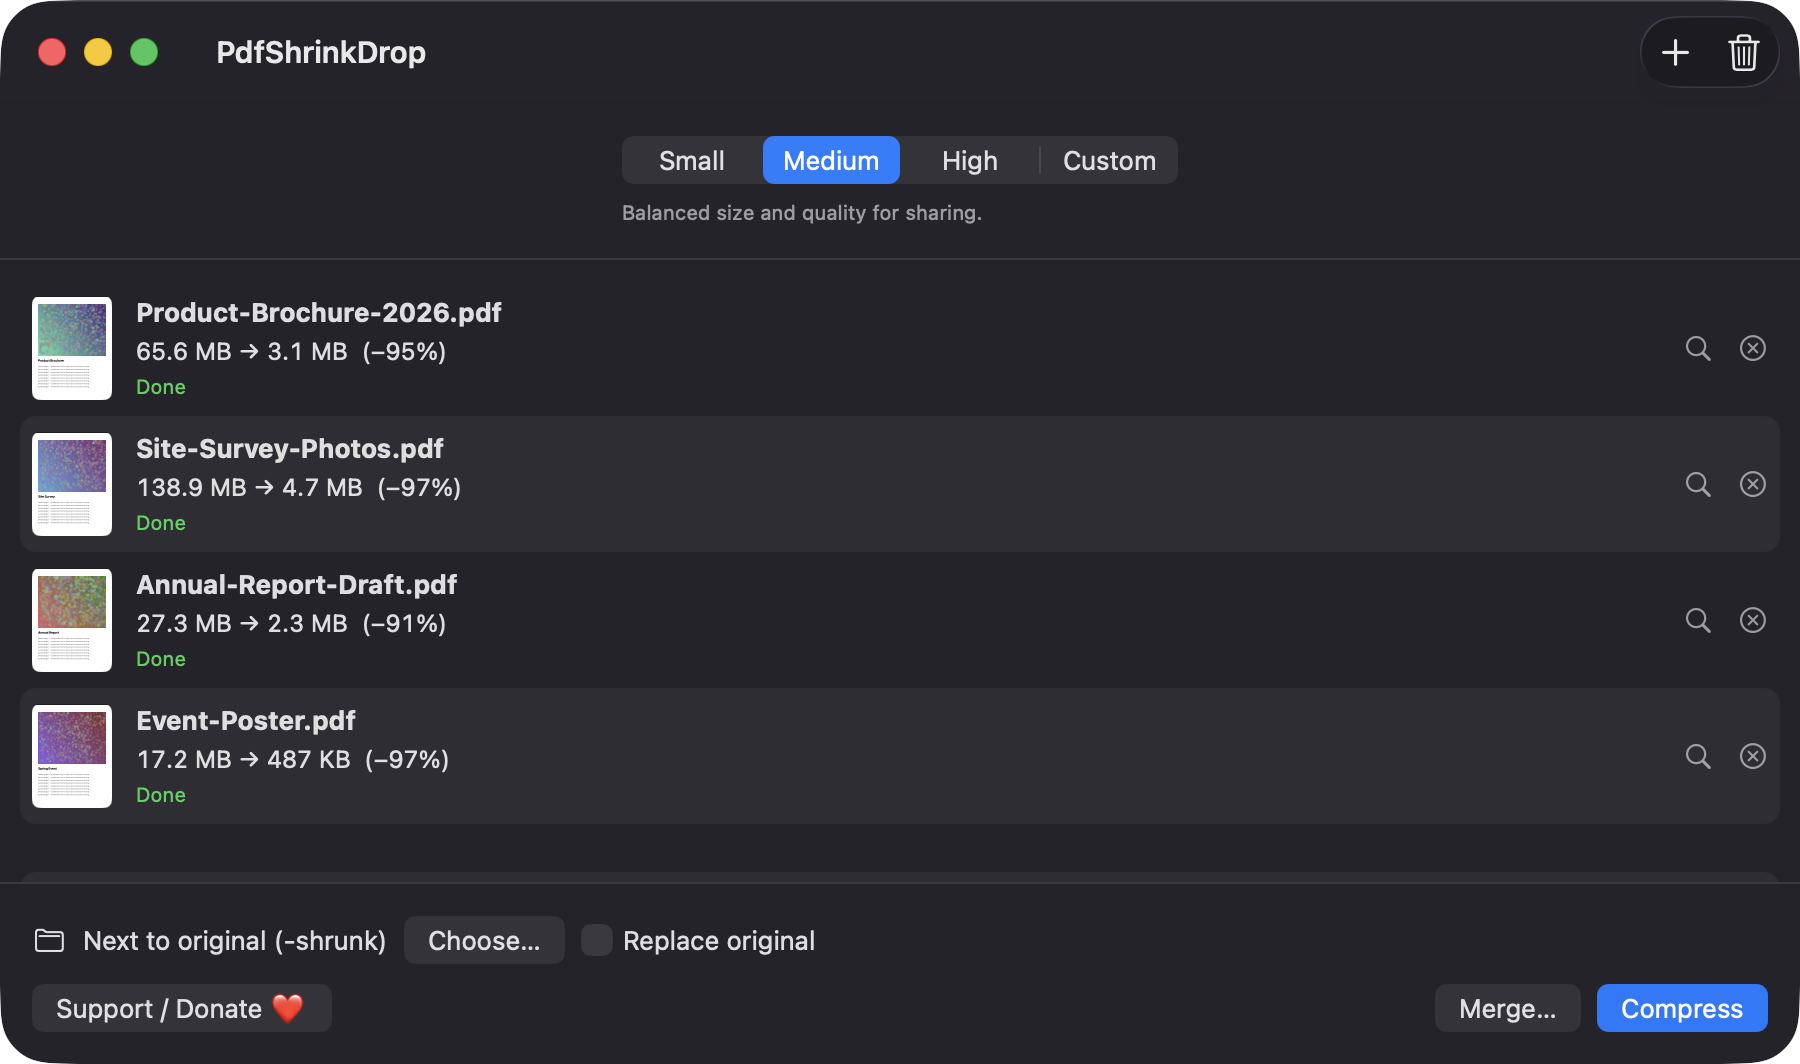Screen dimensions: 1800x1064
Task: Click Done status under Site-Survey-Photos.pdf
Action: point(161,523)
